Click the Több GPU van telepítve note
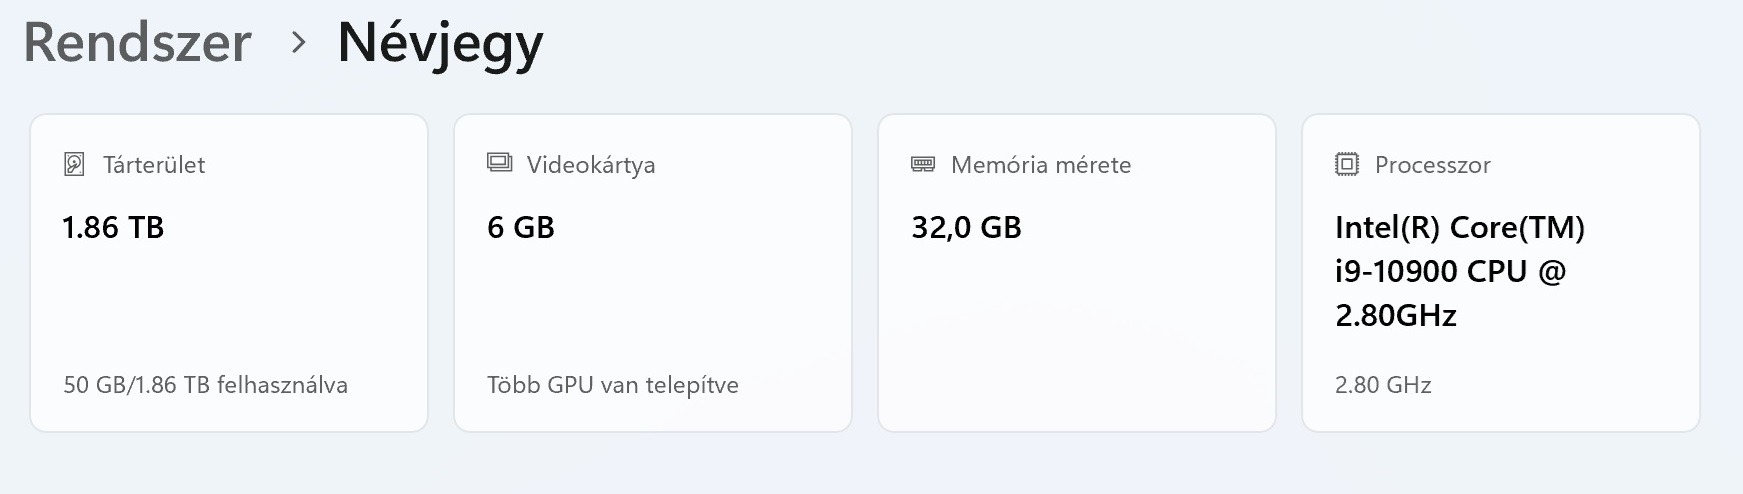Screen dimensions: 1743x494 613,385
